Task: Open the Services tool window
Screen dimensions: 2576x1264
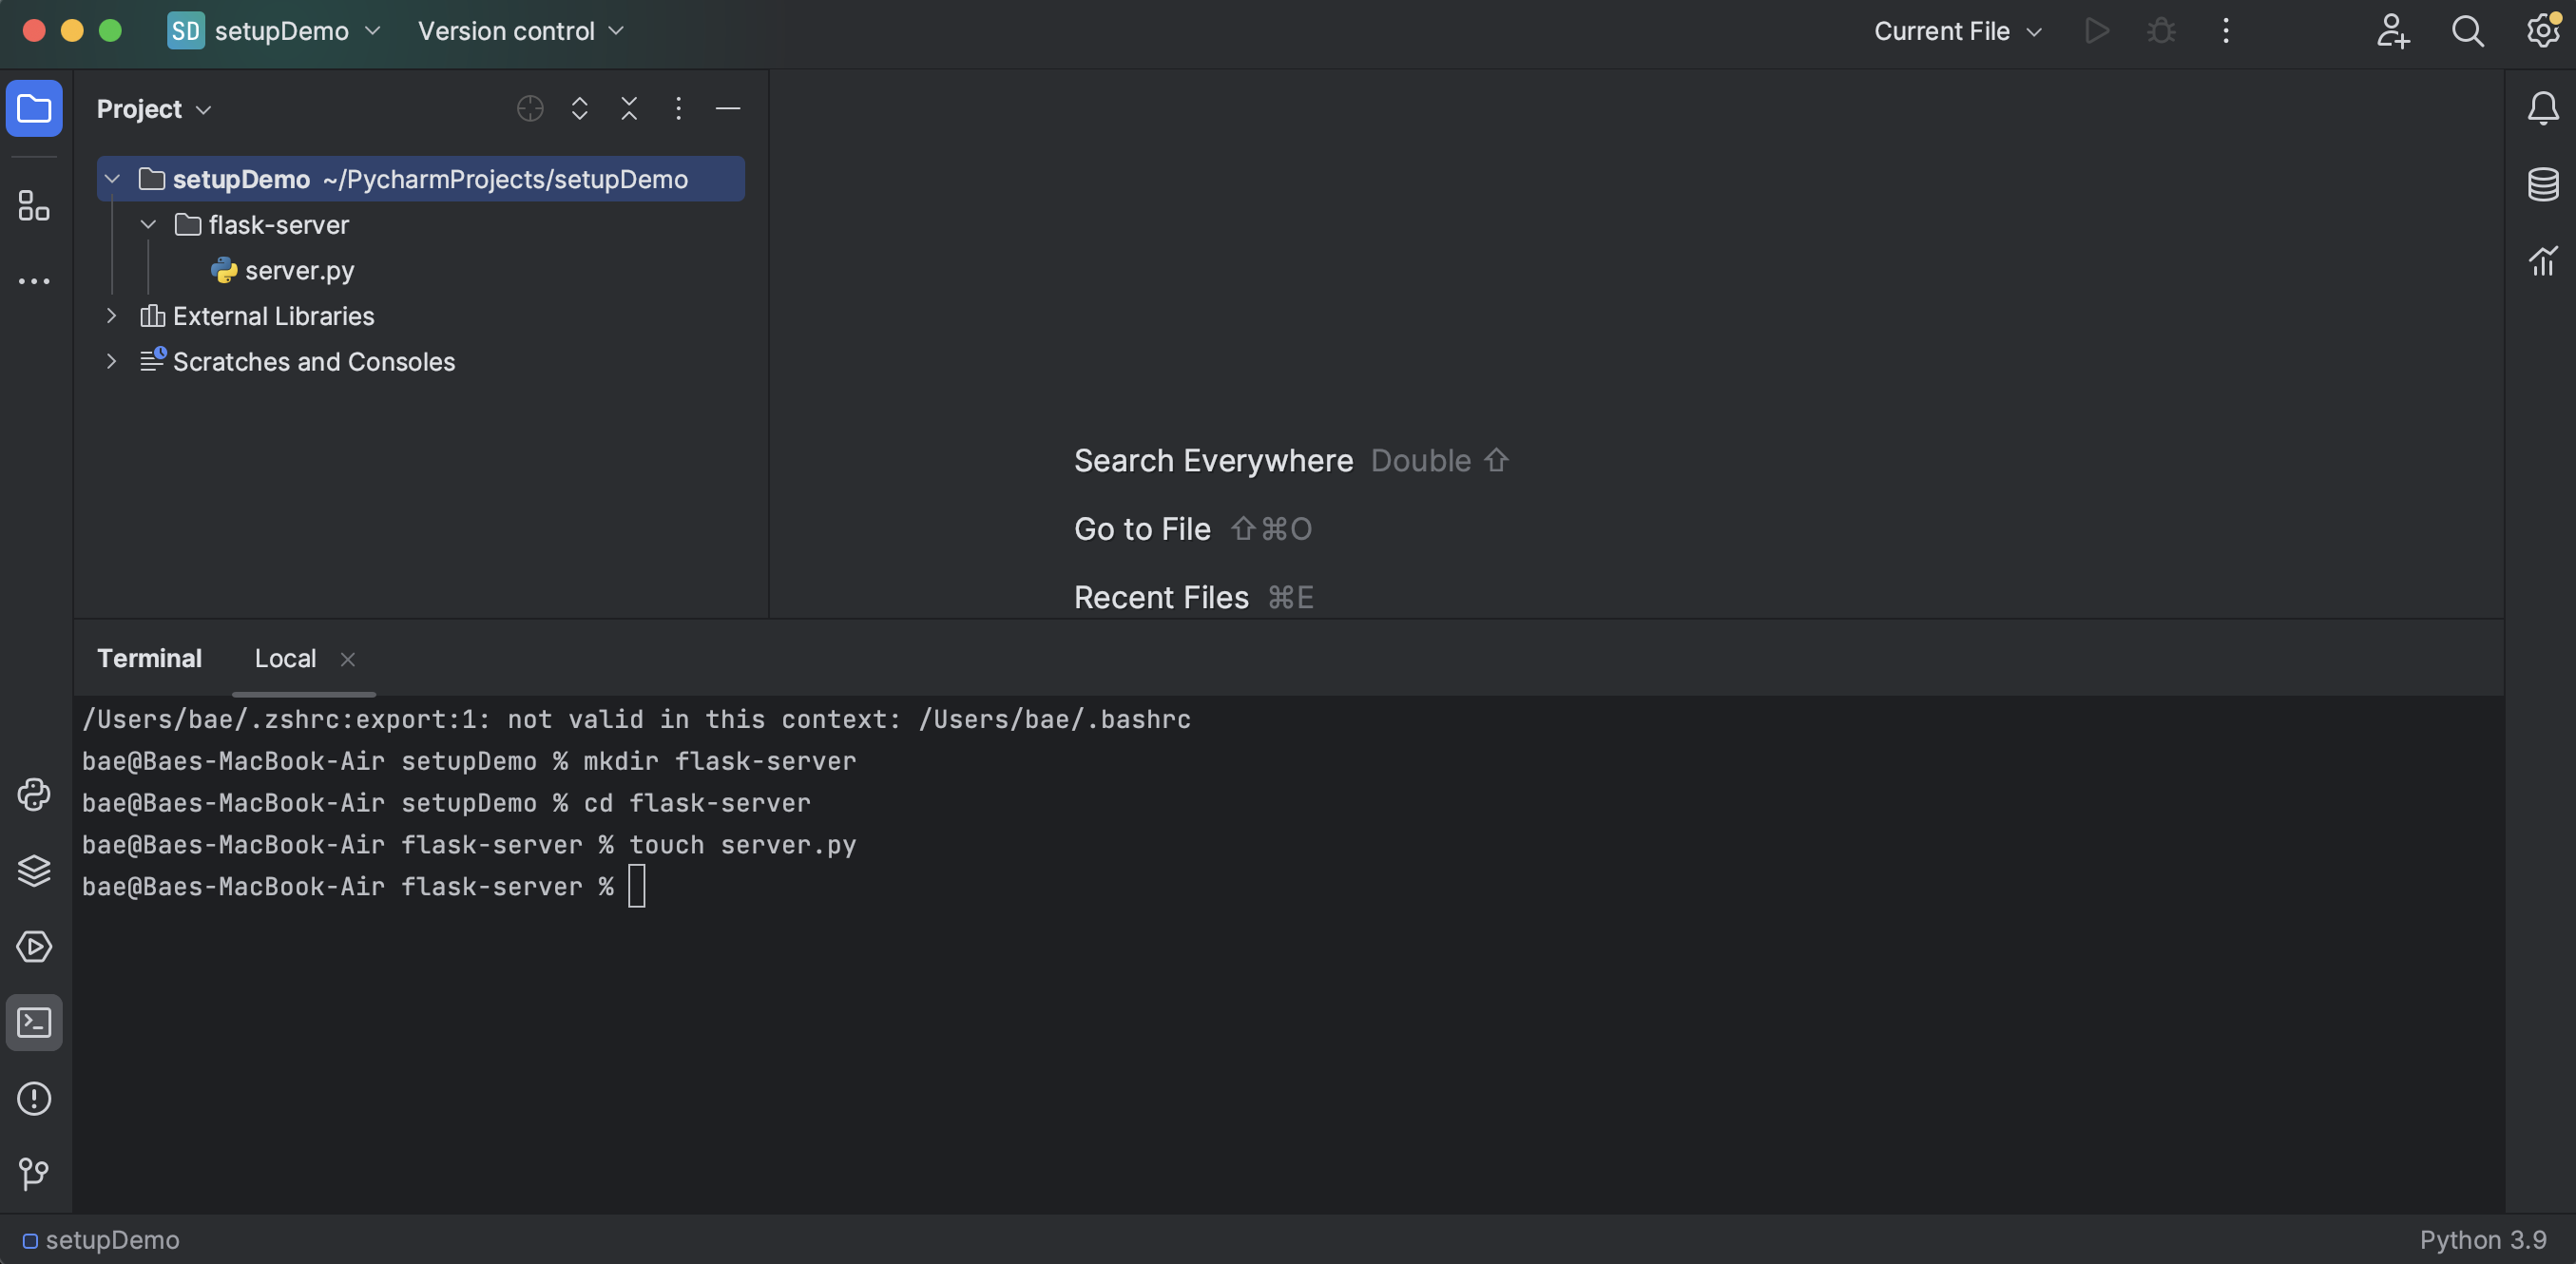Action: pyautogui.click(x=34, y=947)
